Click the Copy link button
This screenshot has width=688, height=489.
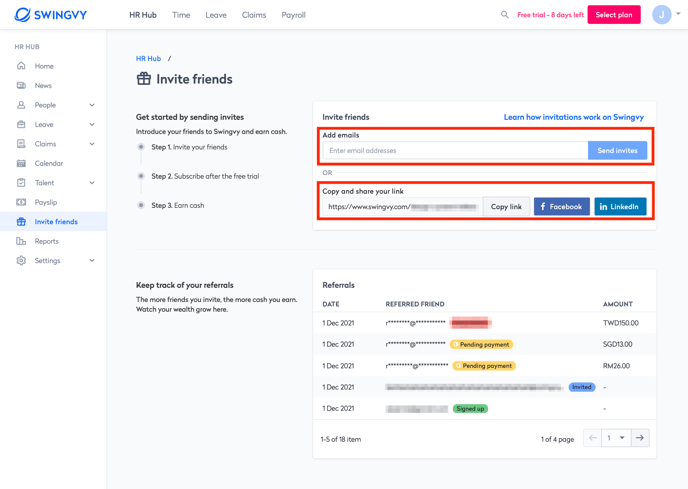[x=506, y=207]
